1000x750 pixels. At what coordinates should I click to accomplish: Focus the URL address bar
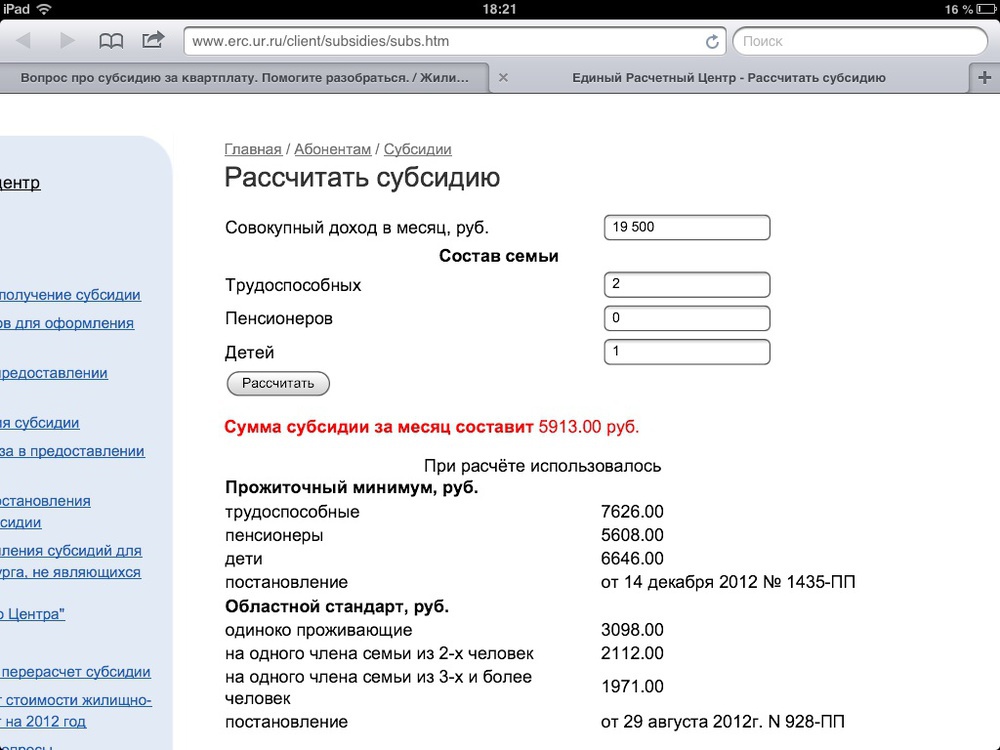pos(455,41)
